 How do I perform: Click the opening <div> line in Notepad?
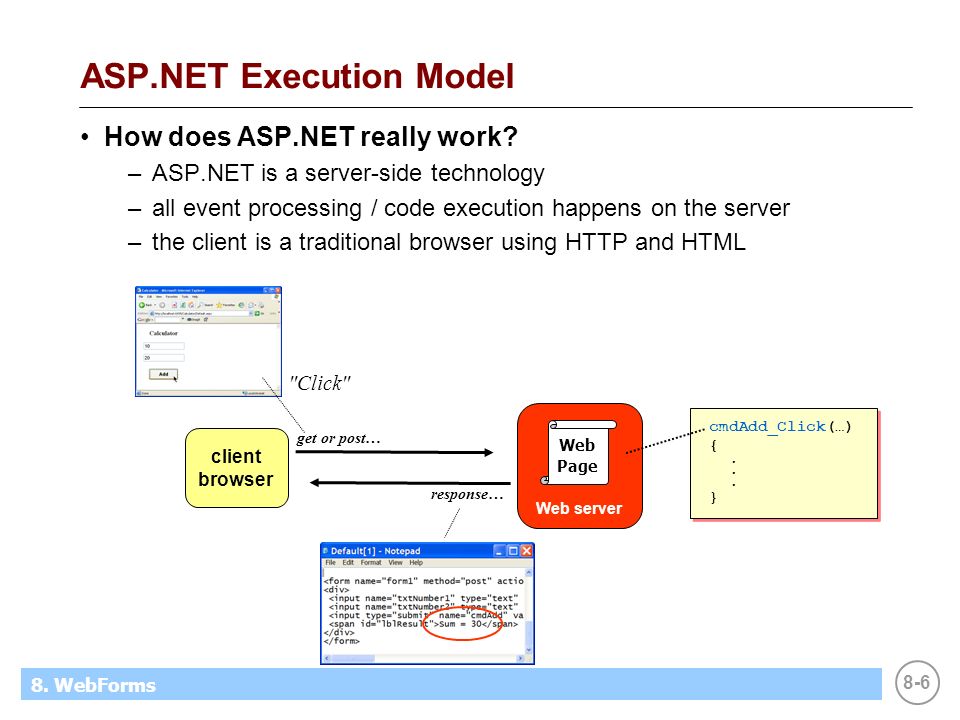(336, 590)
